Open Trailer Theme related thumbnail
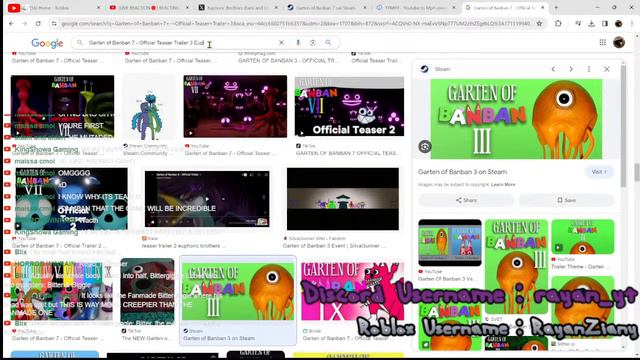Screen dimensions: 640x360 (582, 237)
